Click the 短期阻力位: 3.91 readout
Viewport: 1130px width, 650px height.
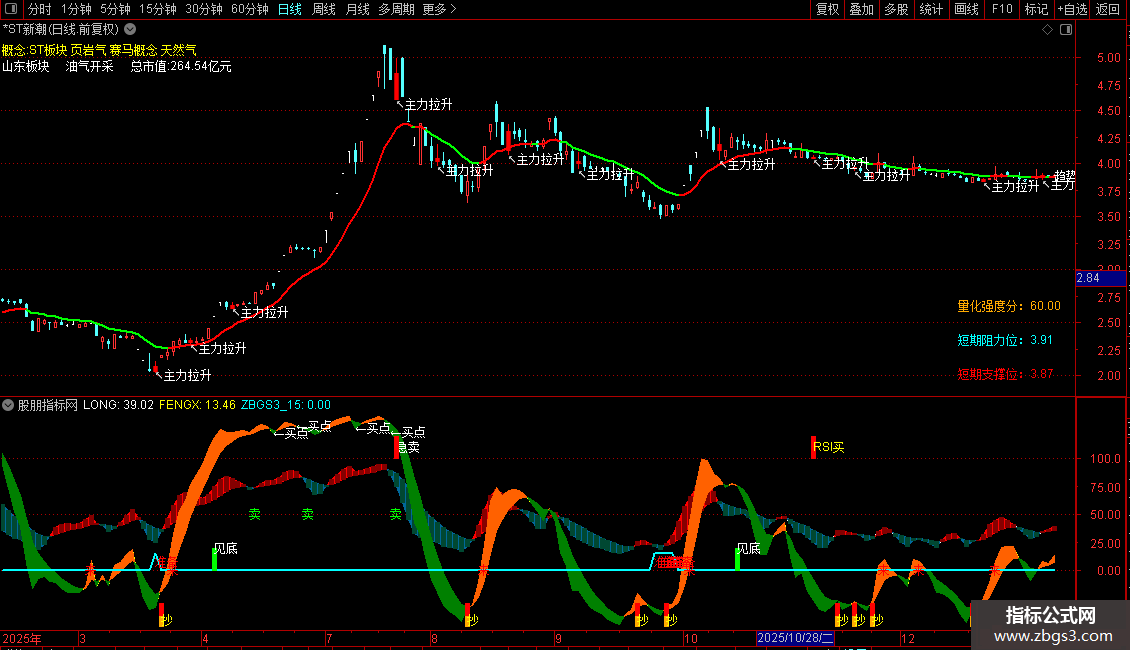1005,340
